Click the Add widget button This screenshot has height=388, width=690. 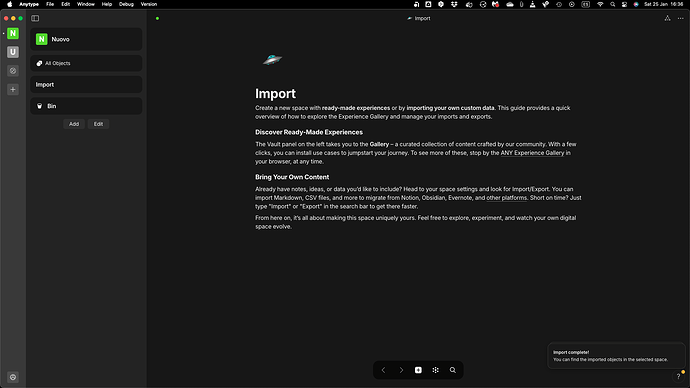74,124
